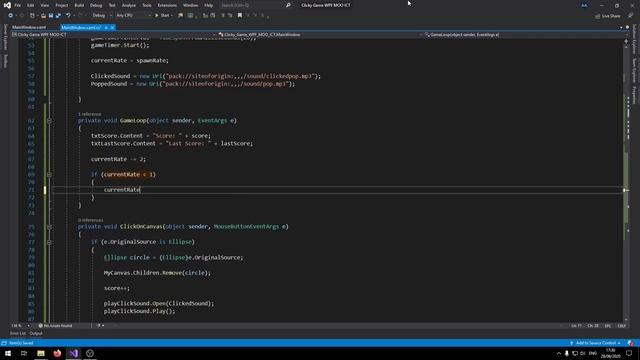Open the Debug configuration dropdown
Screen dimensions: 640x360
point(102,16)
